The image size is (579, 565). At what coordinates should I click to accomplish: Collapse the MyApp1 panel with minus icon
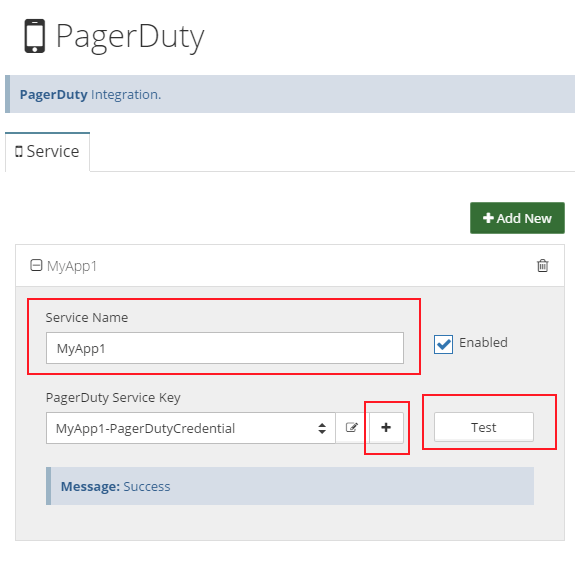click(x=36, y=265)
